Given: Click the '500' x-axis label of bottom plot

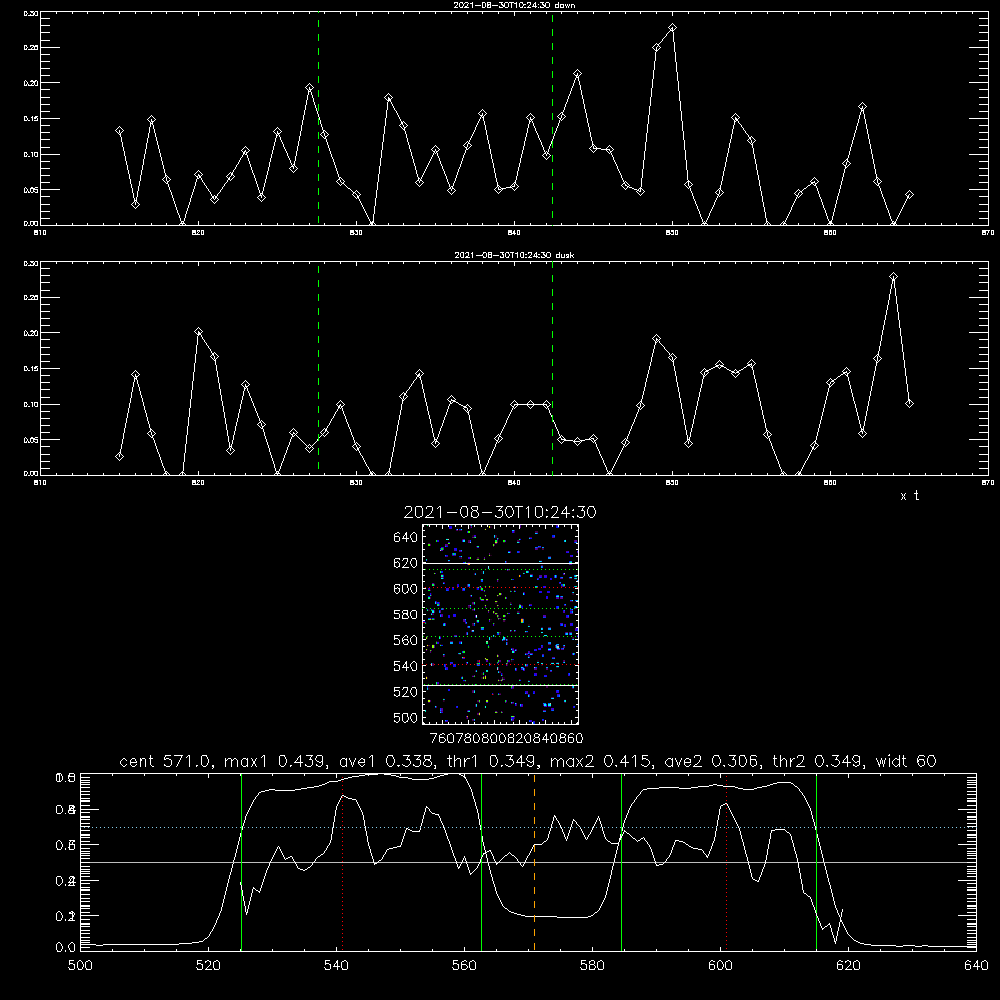Looking at the screenshot, I should [x=80, y=966].
